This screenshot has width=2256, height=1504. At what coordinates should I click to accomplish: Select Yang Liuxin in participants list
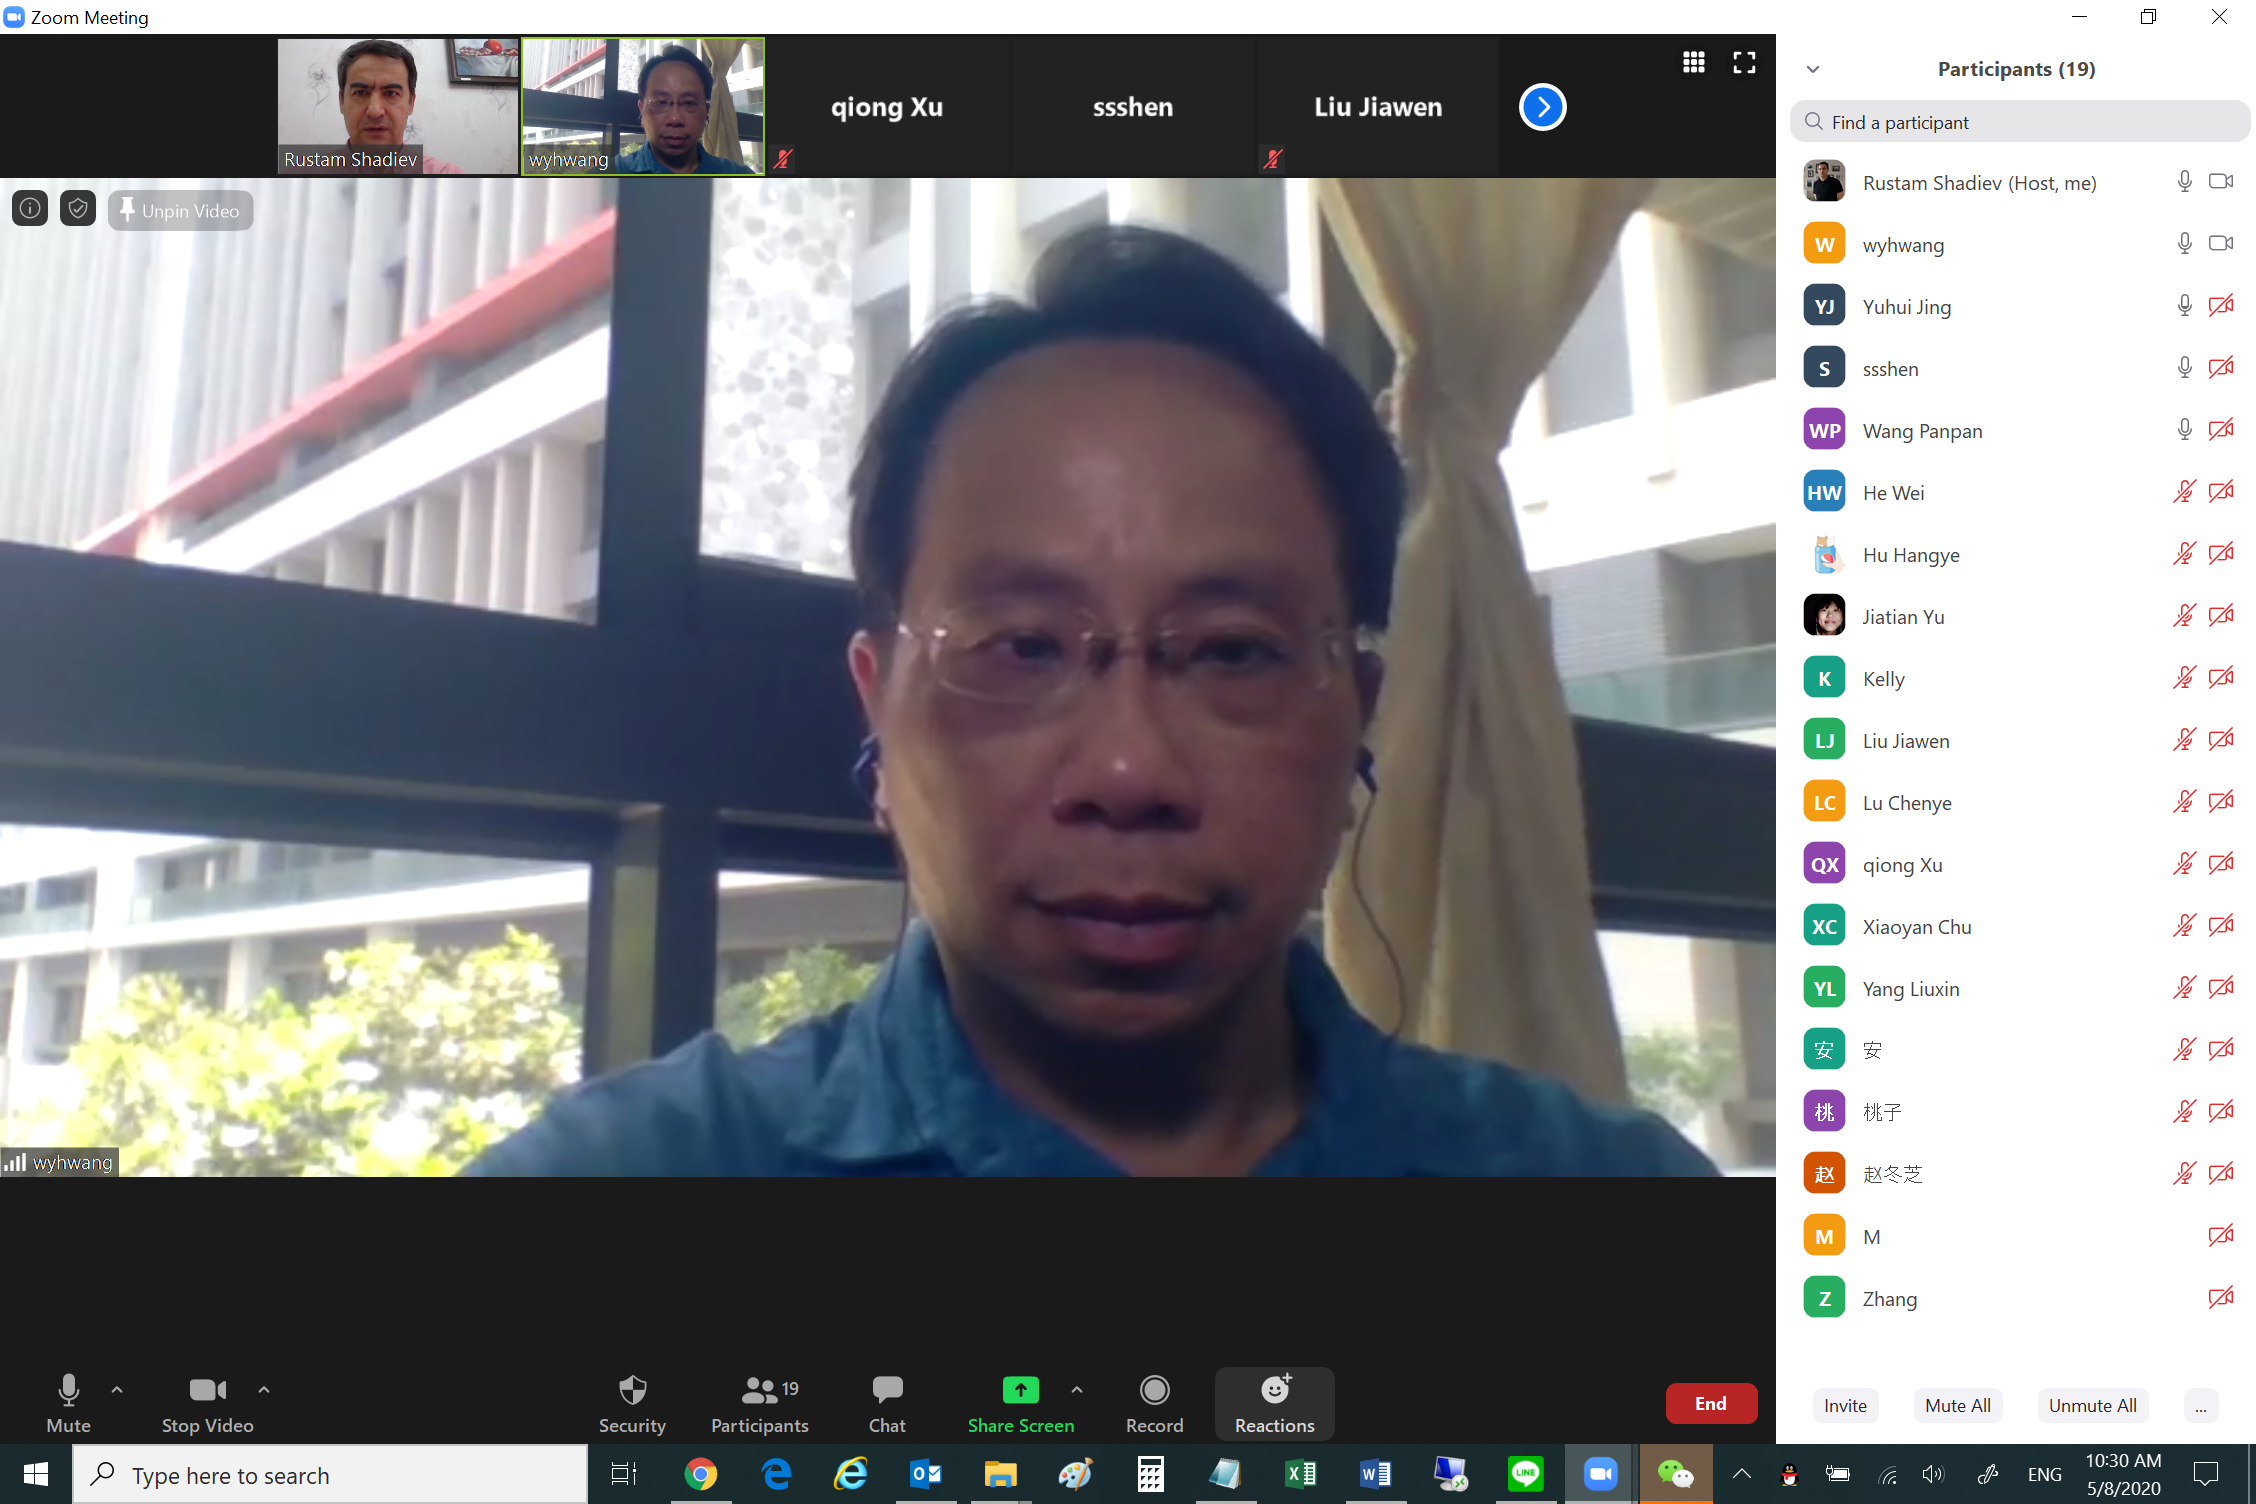[x=2016, y=988]
